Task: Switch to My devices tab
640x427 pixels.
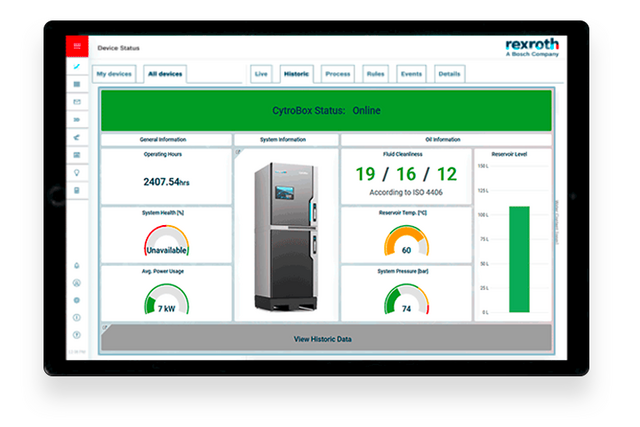Action: point(114,74)
